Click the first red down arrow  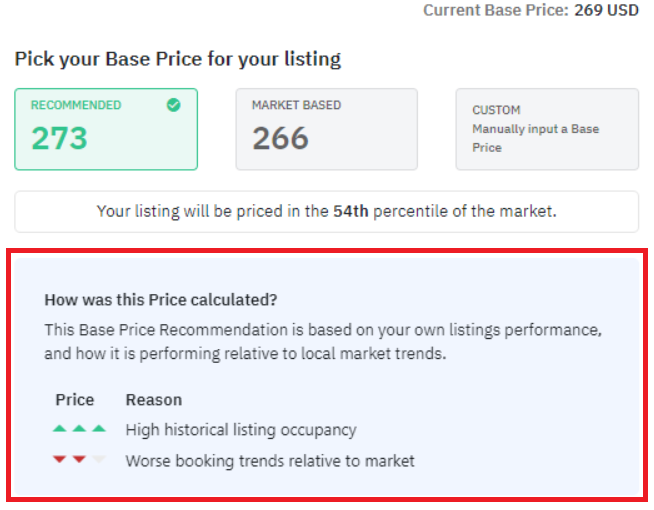pyautogui.click(x=60, y=459)
